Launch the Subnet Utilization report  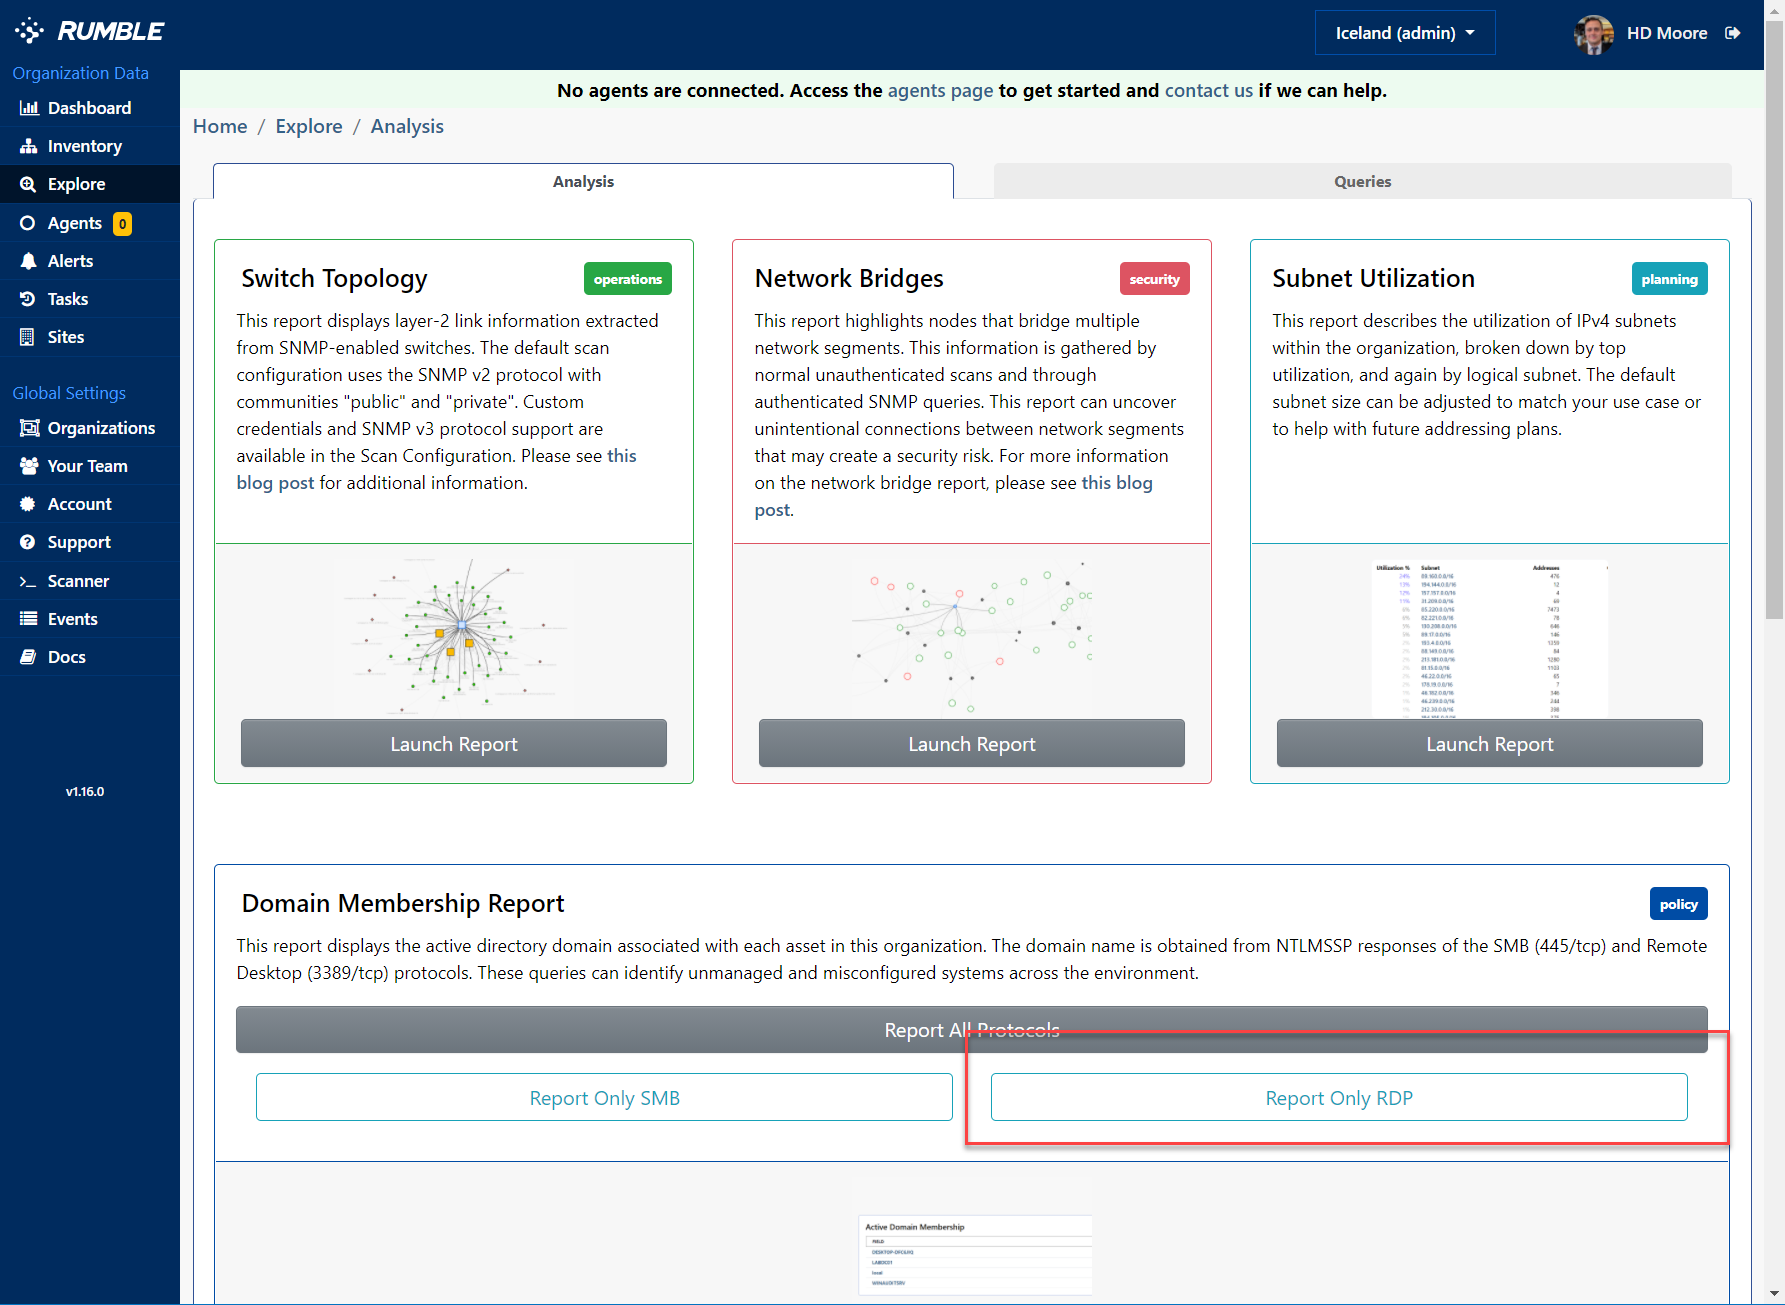[x=1489, y=743]
